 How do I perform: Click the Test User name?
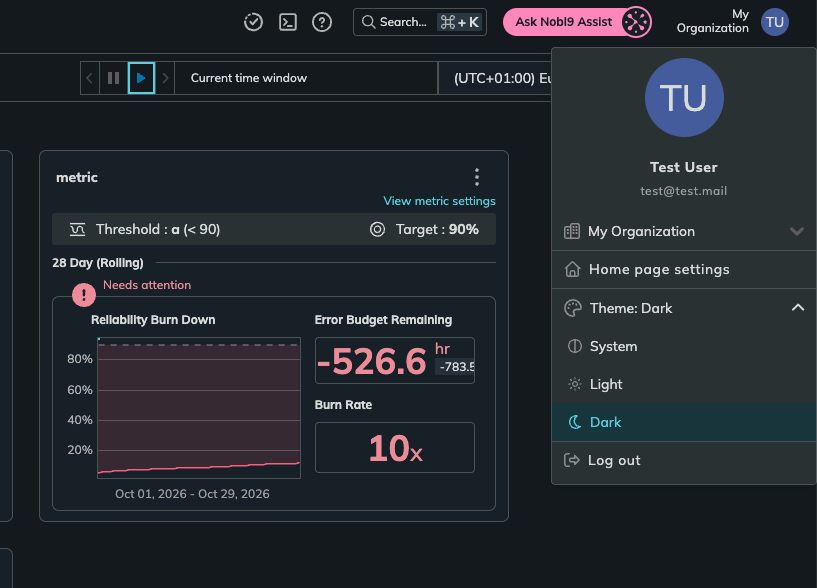684,167
